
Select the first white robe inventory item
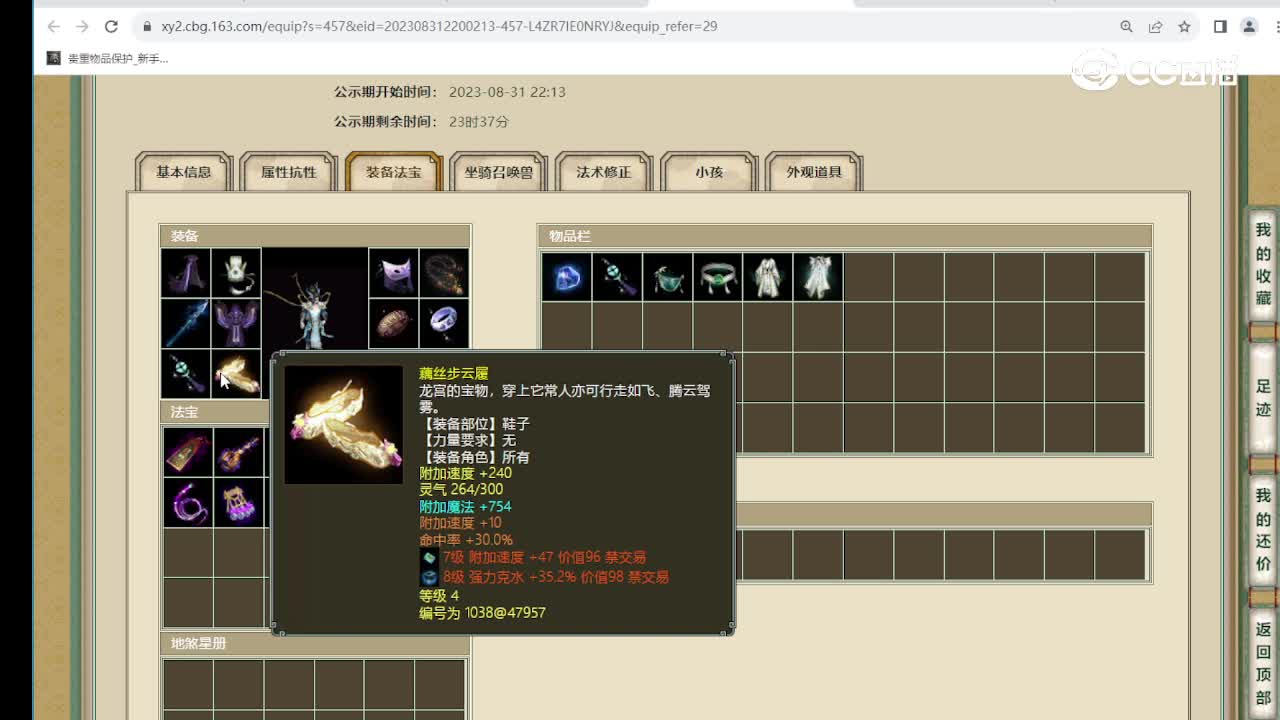tap(768, 277)
